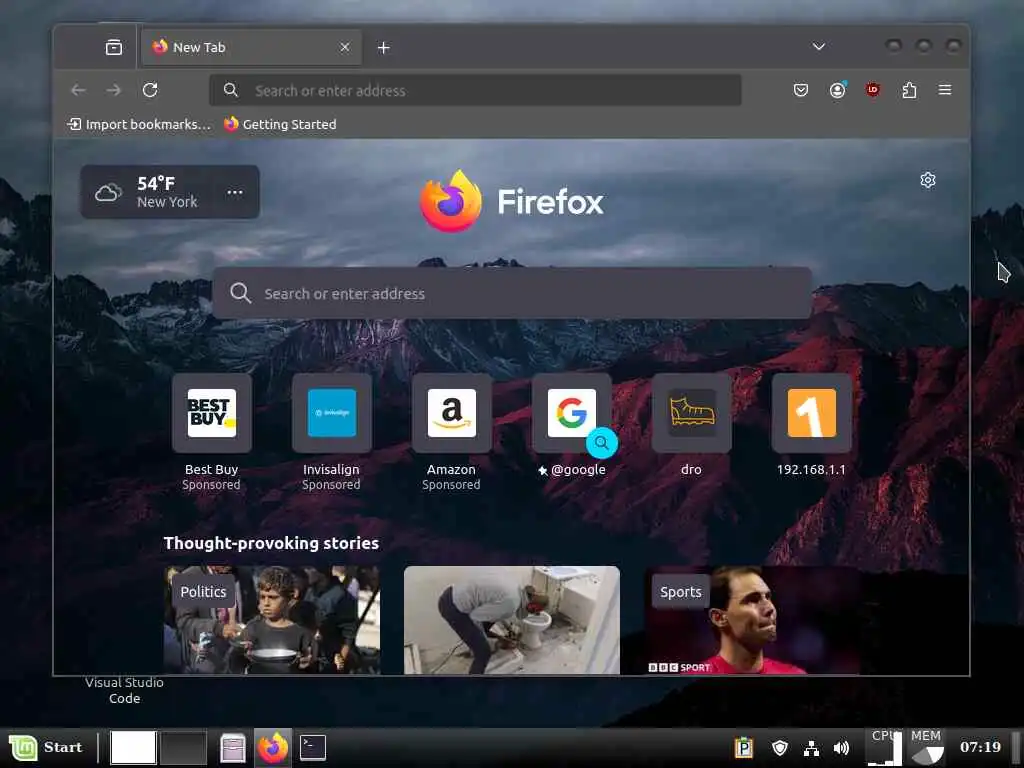
Task: Open the shield security tray icon
Action: point(780,747)
